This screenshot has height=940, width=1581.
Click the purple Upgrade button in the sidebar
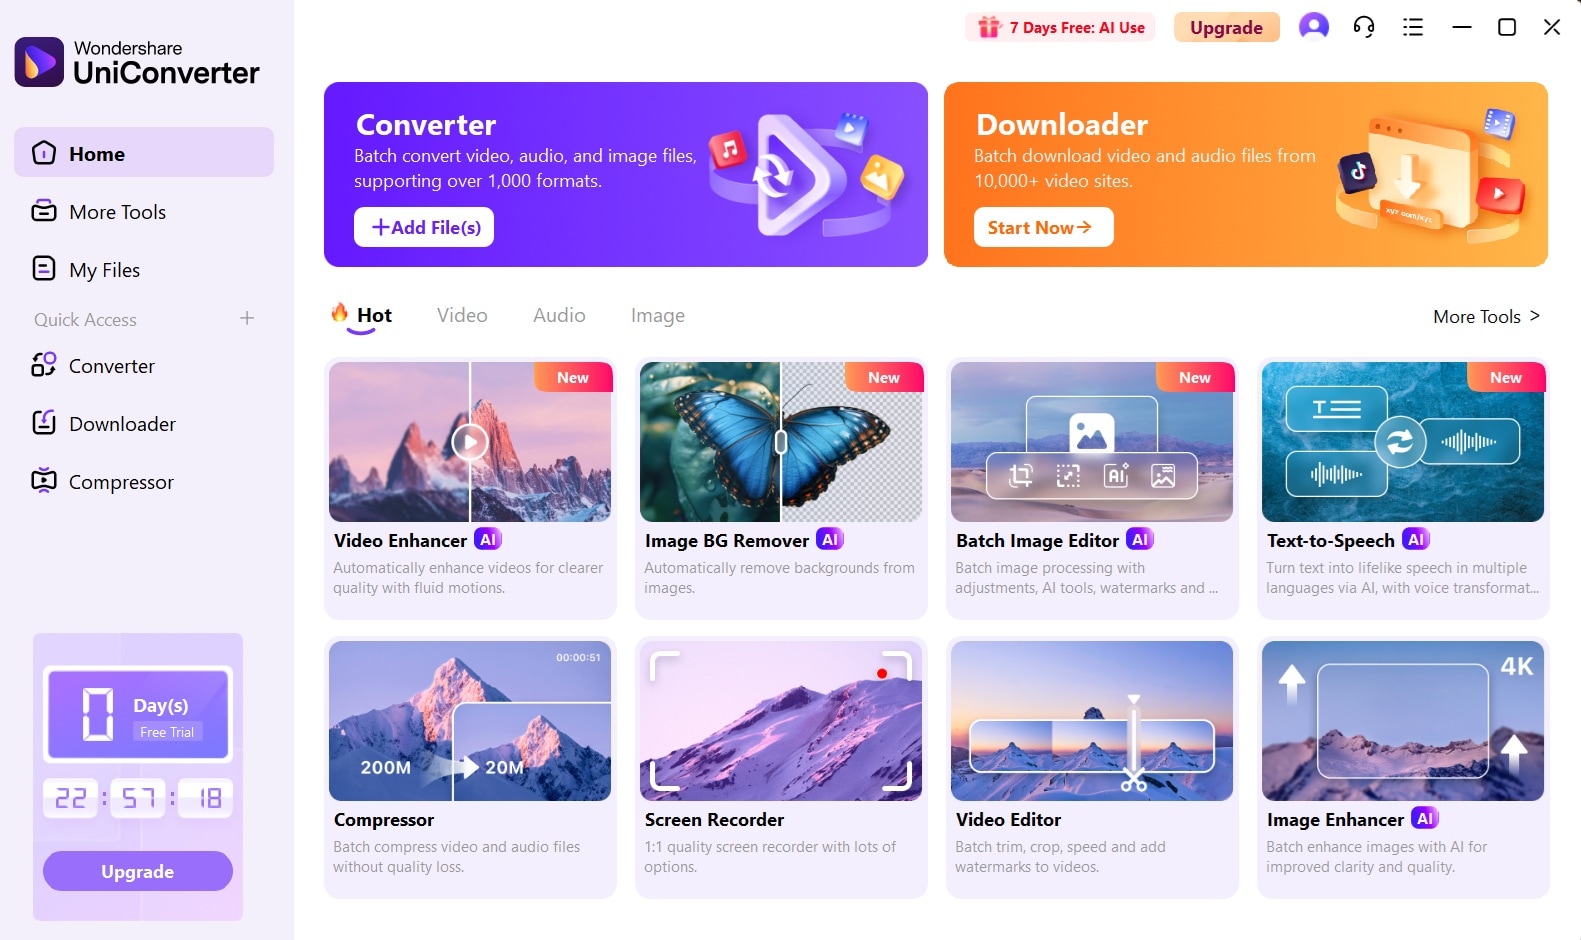[138, 871]
